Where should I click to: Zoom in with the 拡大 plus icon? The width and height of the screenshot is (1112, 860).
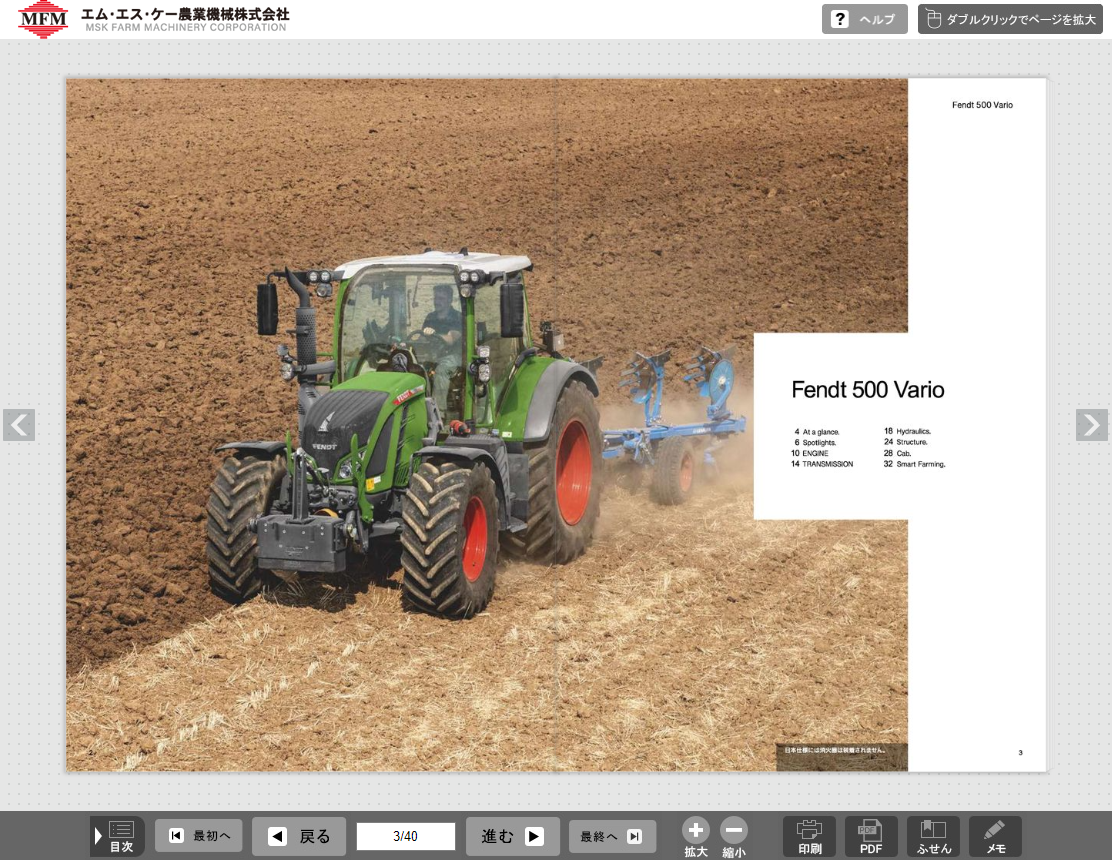pos(696,837)
